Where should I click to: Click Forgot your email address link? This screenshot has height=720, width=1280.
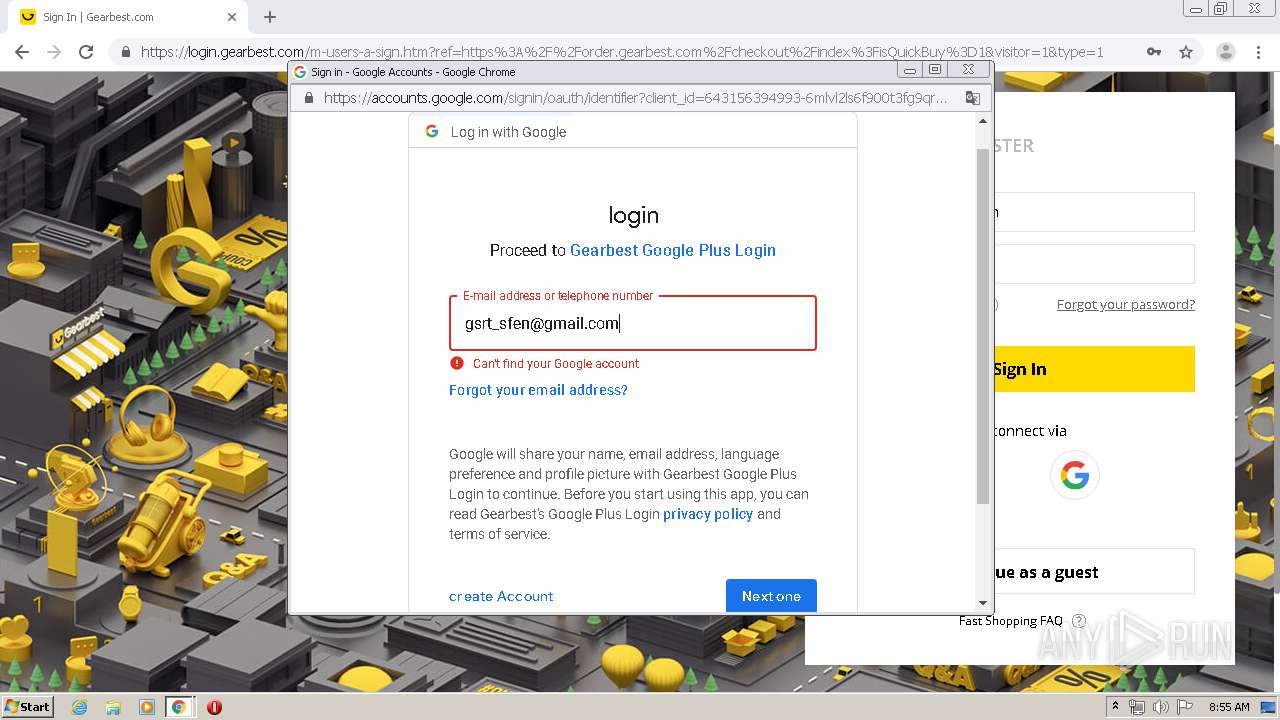[x=538, y=390]
